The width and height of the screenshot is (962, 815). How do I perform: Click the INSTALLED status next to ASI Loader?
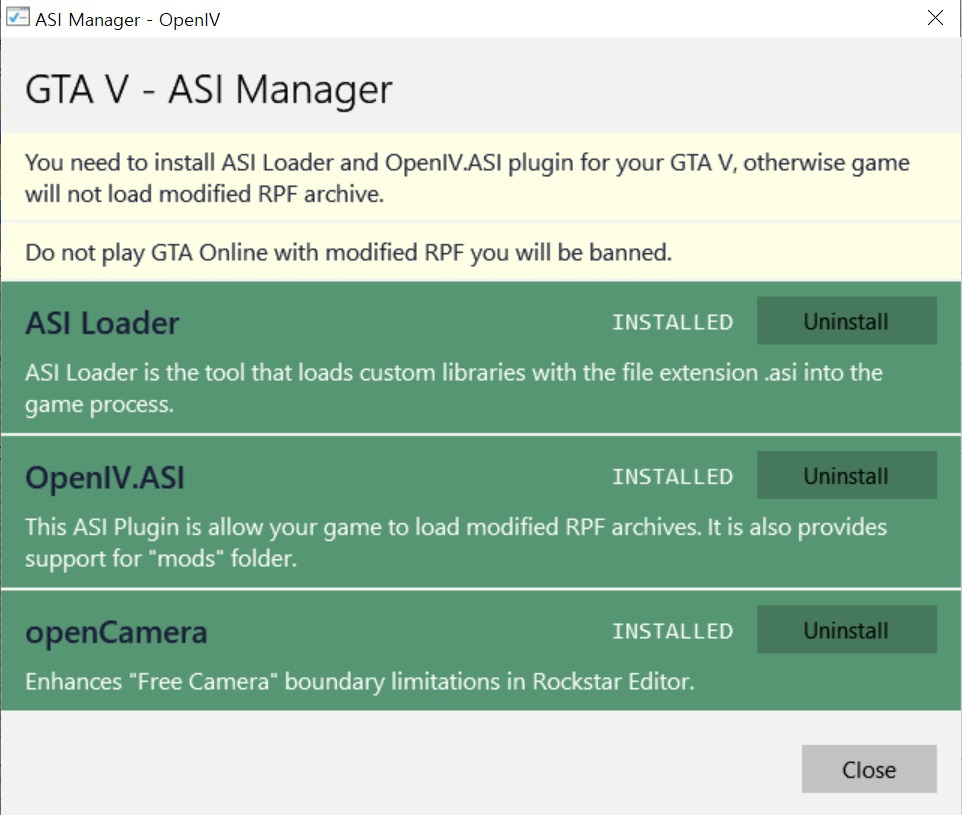point(672,322)
